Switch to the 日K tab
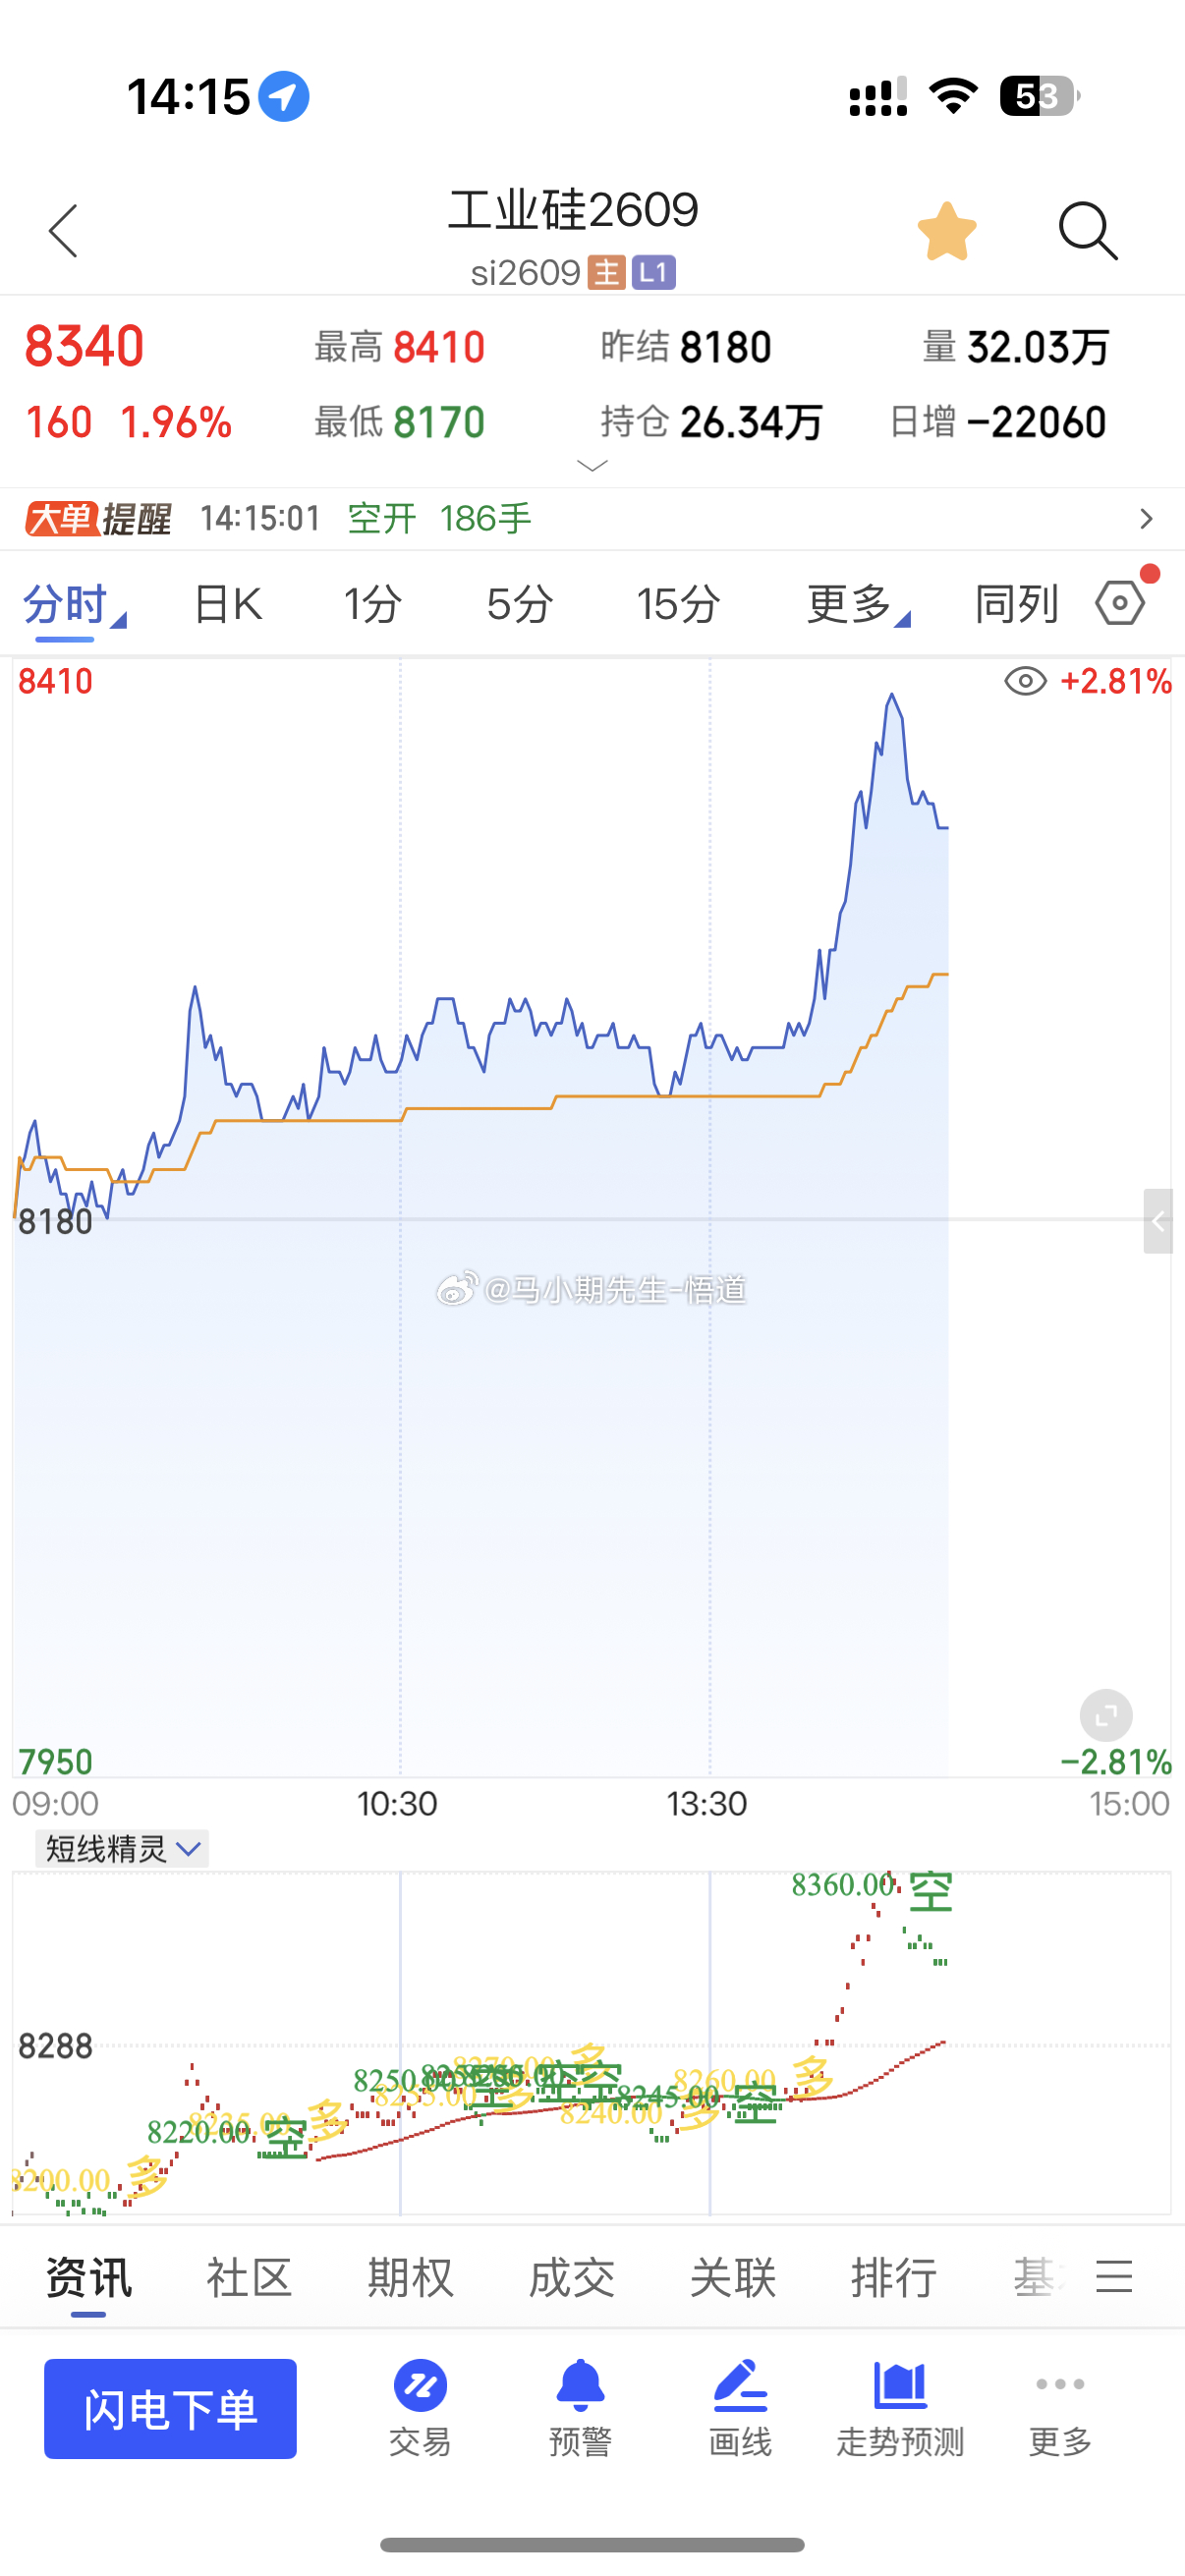This screenshot has height=2576, width=1185. click(x=228, y=604)
